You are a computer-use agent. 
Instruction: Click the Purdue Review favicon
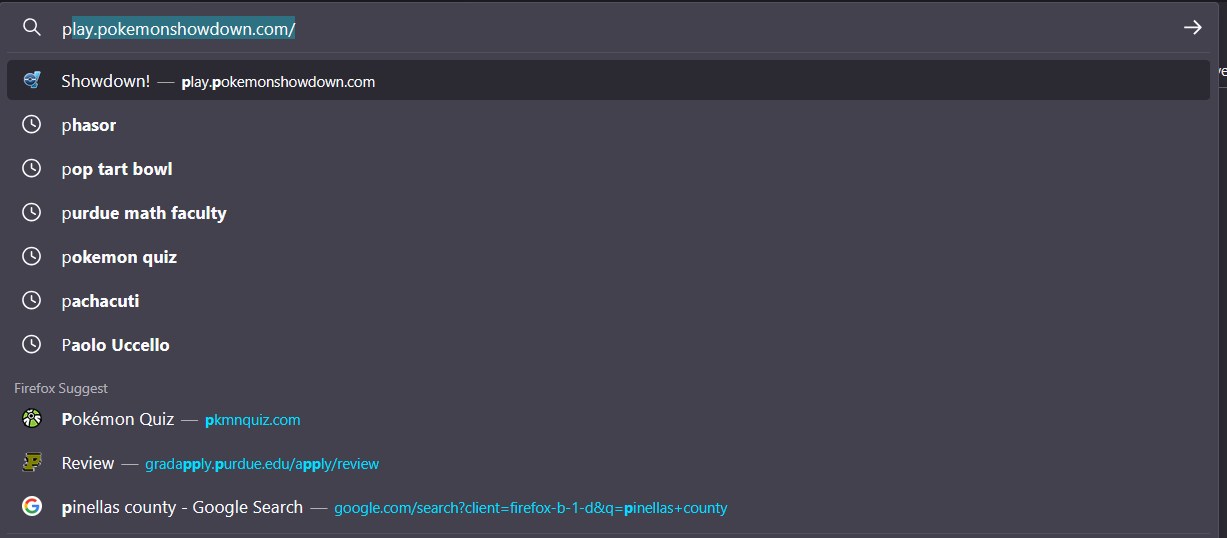click(32, 463)
